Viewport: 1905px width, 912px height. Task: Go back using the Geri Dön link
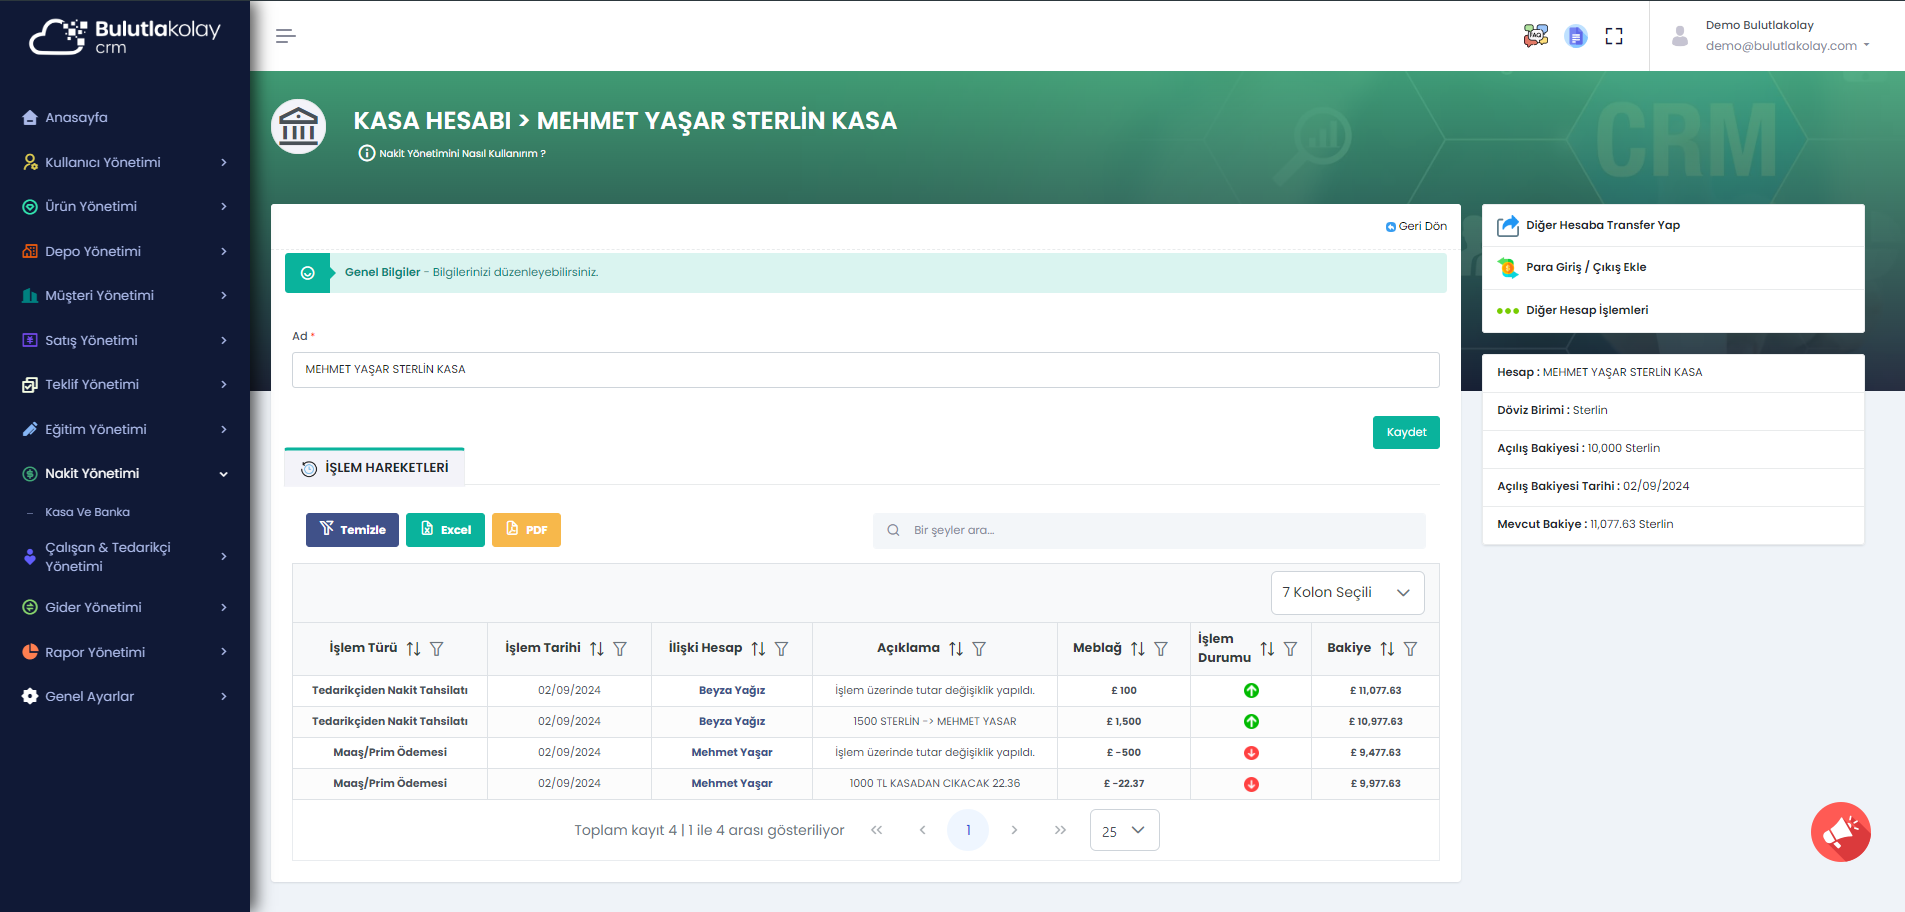pyautogui.click(x=1416, y=226)
